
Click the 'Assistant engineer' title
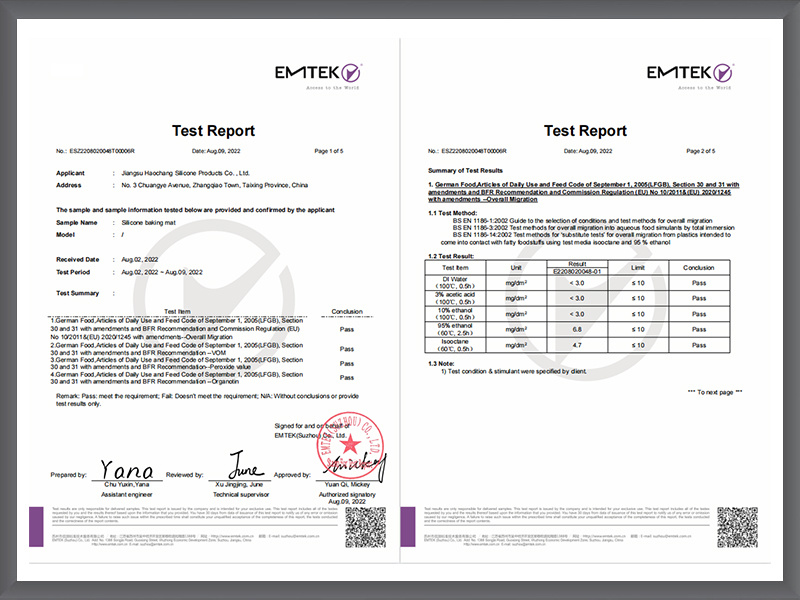coord(127,494)
